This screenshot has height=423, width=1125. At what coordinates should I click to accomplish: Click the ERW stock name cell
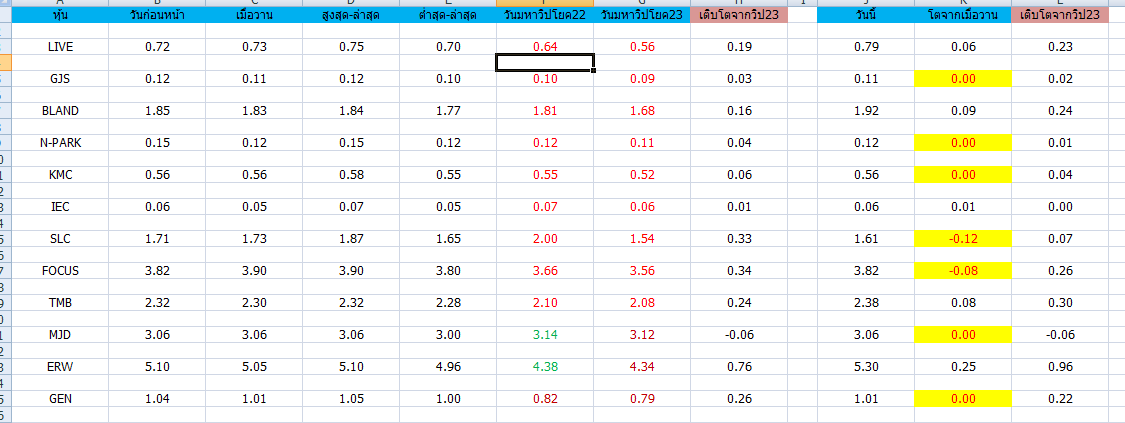(x=60, y=367)
